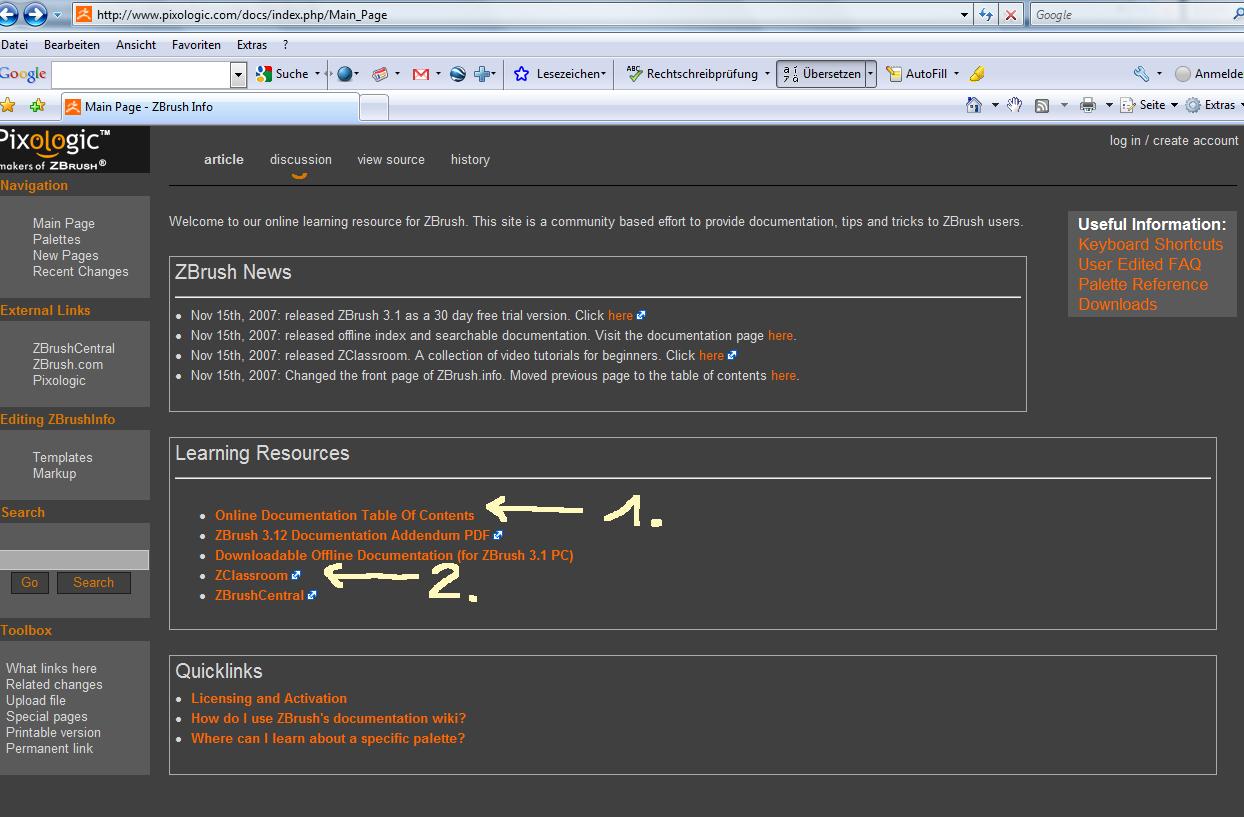Click the RSS feeds icon
The height and width of the screenshot is (817, 1244).
tap(1041, 105)
